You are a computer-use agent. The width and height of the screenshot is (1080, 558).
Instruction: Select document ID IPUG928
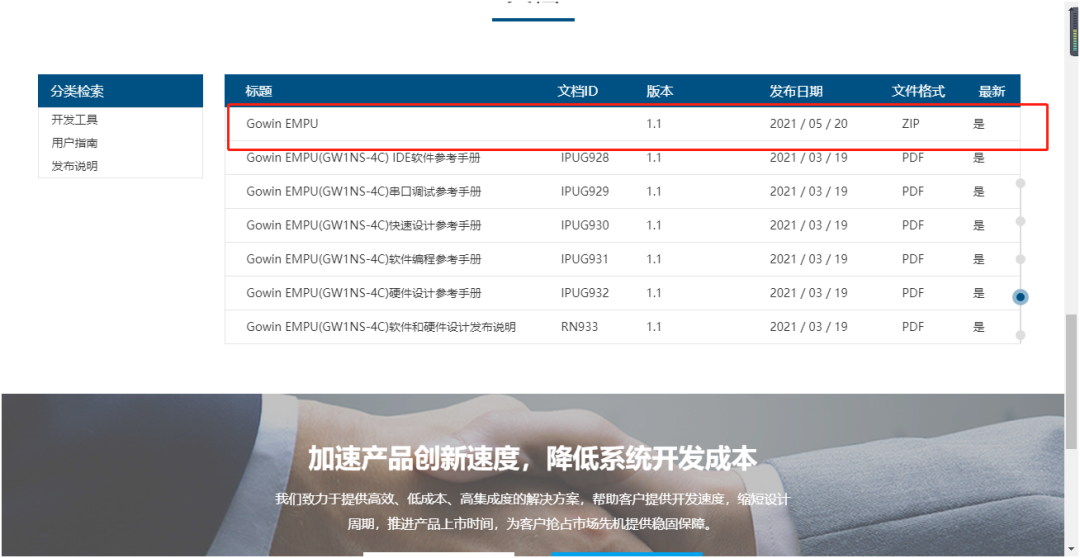[585, 158]
